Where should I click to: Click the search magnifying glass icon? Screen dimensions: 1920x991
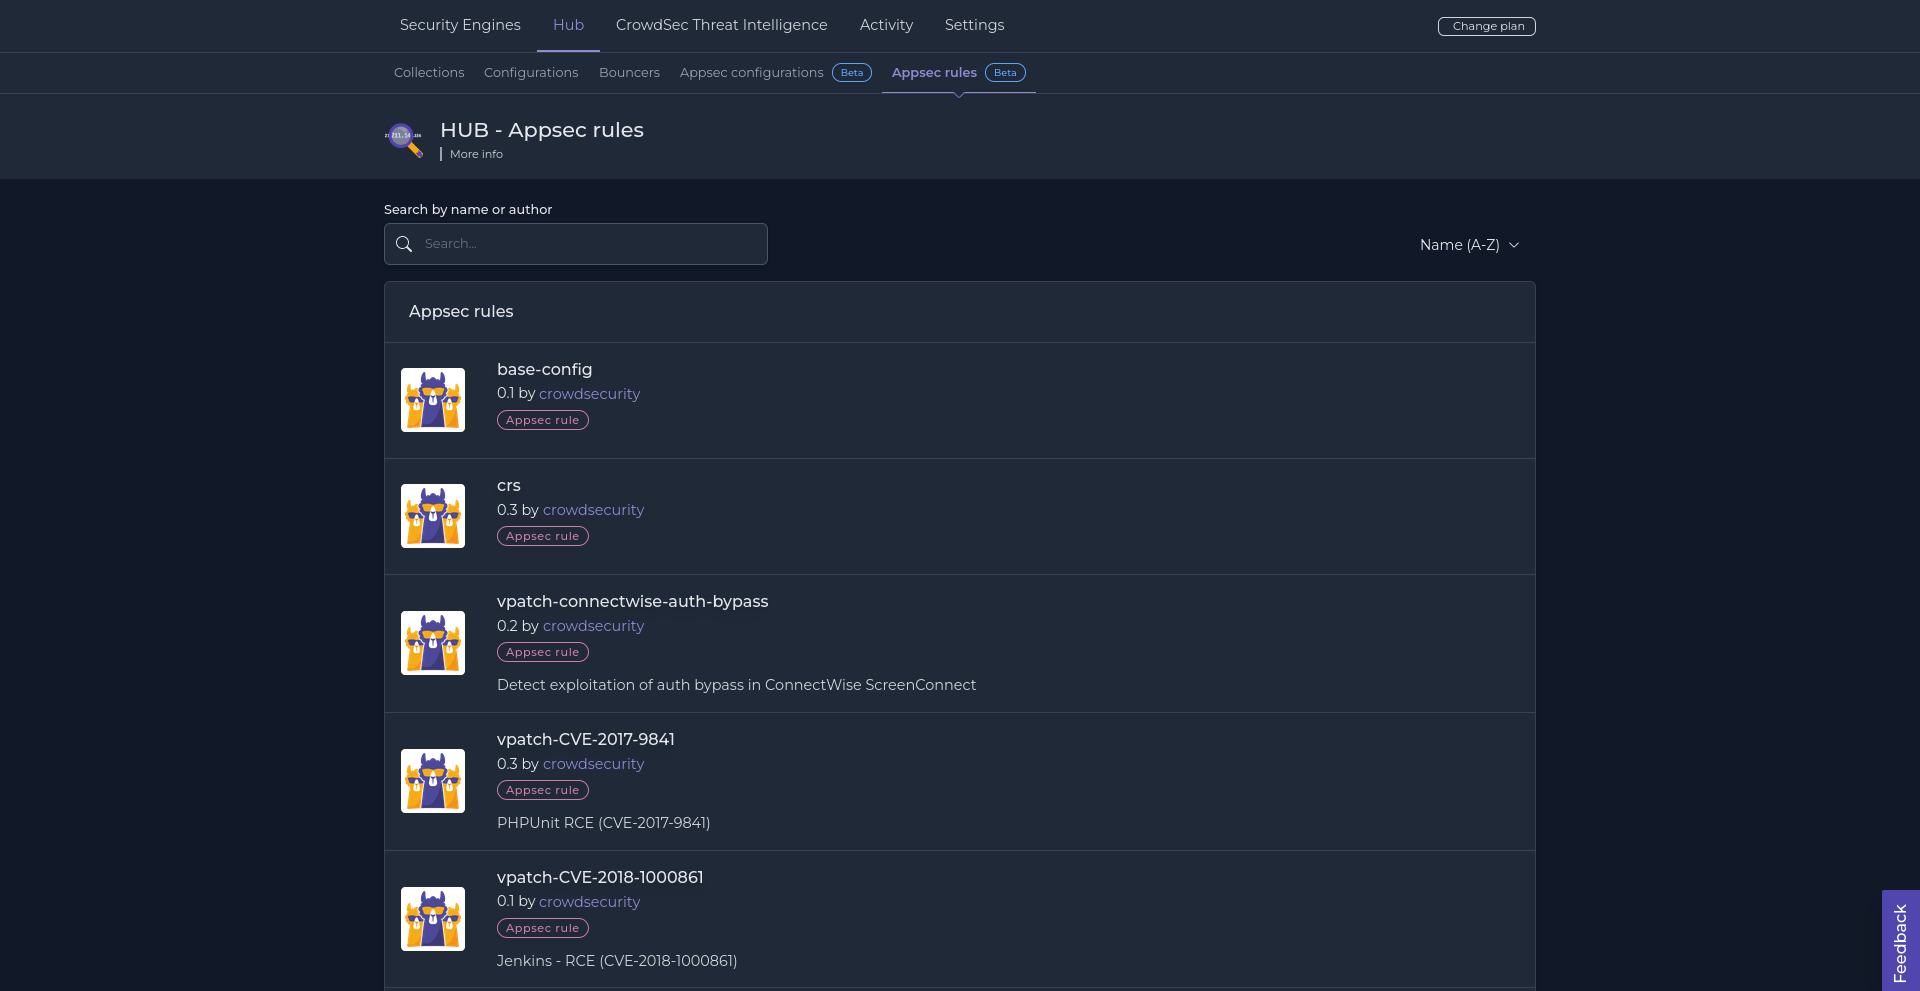tap(404, 244)
